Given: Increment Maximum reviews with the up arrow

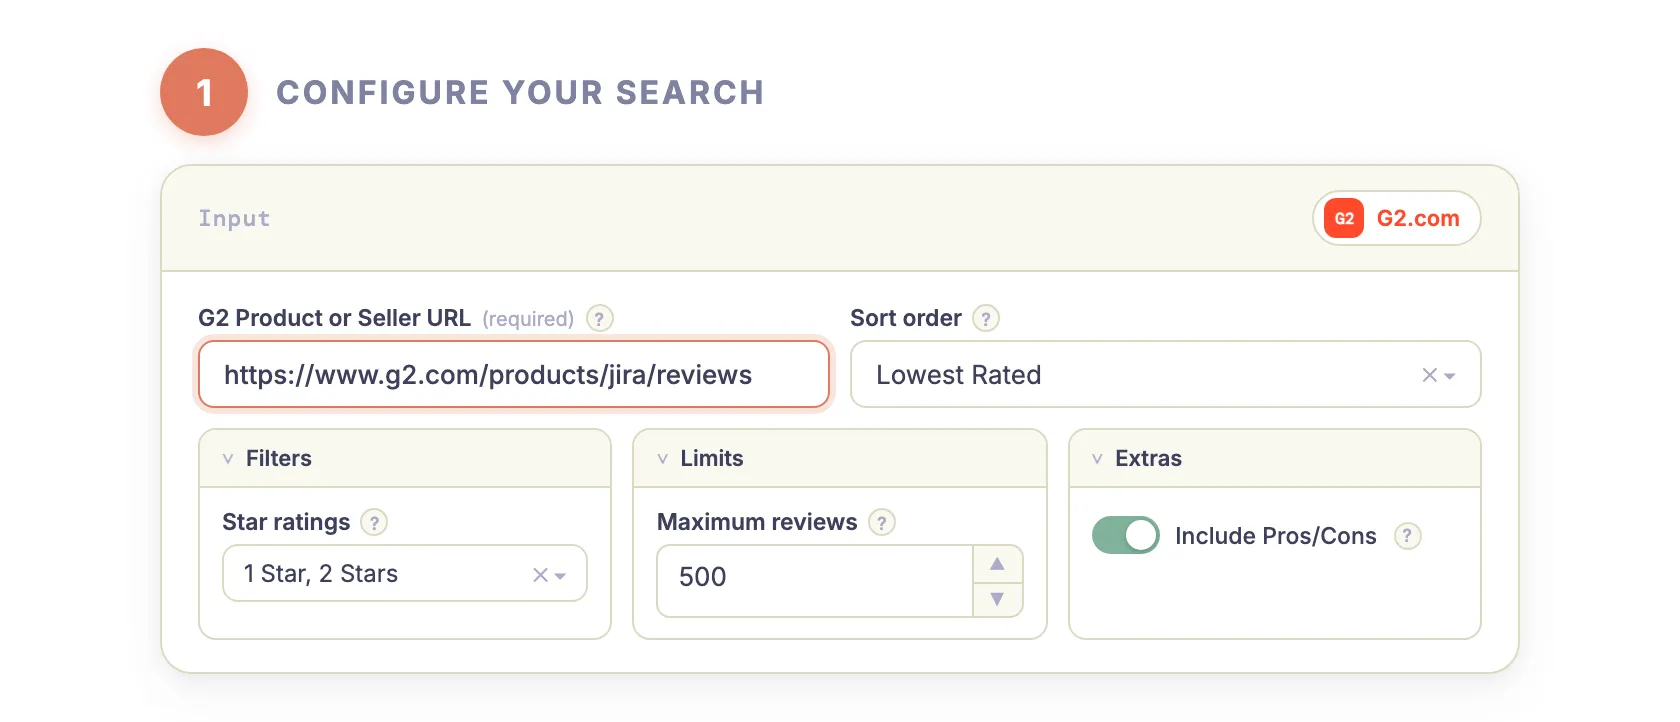Looking at the screenshot, I should [998, 563].
